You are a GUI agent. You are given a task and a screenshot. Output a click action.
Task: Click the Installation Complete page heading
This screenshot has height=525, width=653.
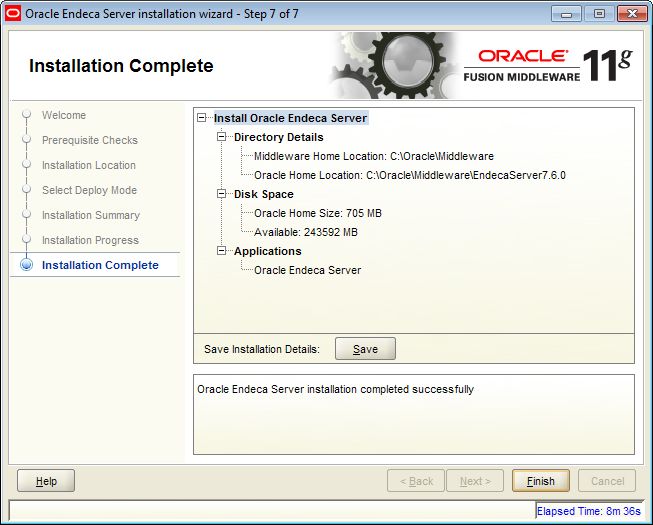pos(121,66)
